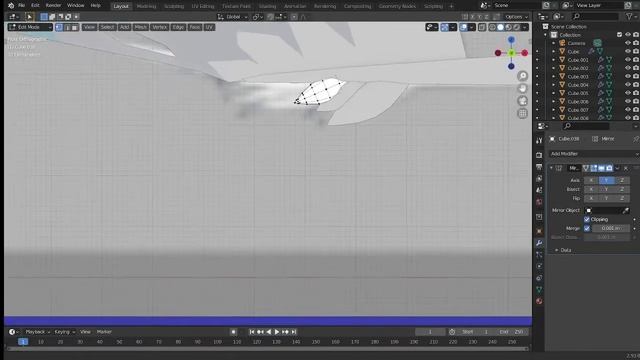This screenshot has height=360, width=640.
Task: Hide Cube.001 with its eye icon
Action: (x=628, y=60)
